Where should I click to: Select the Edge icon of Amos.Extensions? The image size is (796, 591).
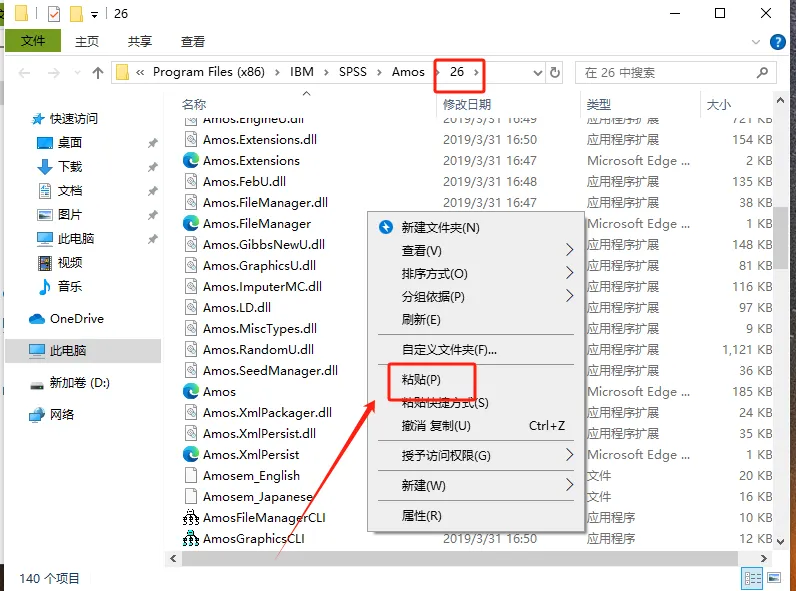[x=191, y=160]
